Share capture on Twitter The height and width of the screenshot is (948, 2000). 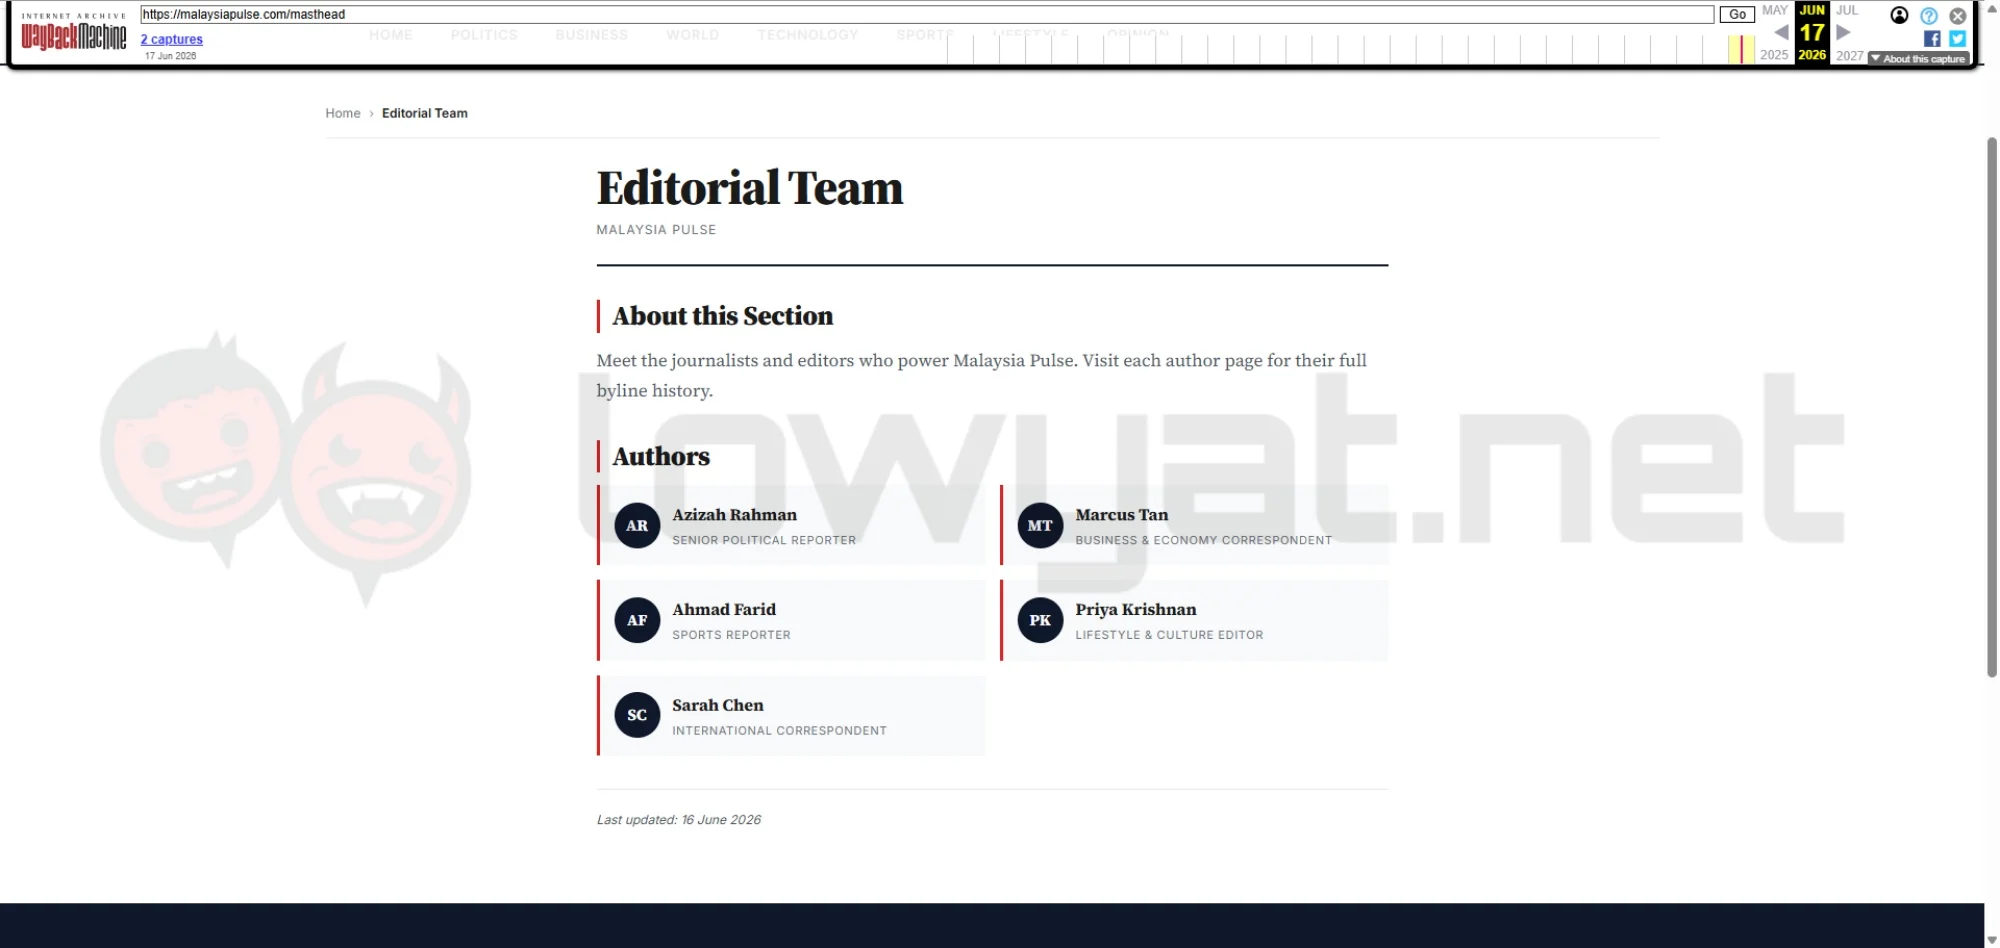pos(1958,39)
